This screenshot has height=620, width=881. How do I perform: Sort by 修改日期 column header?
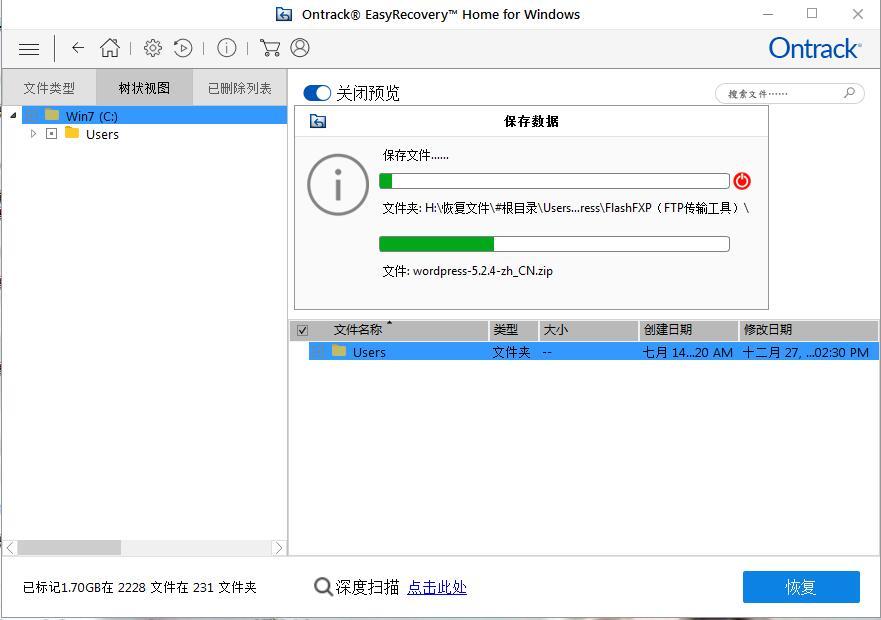(808, 330)
